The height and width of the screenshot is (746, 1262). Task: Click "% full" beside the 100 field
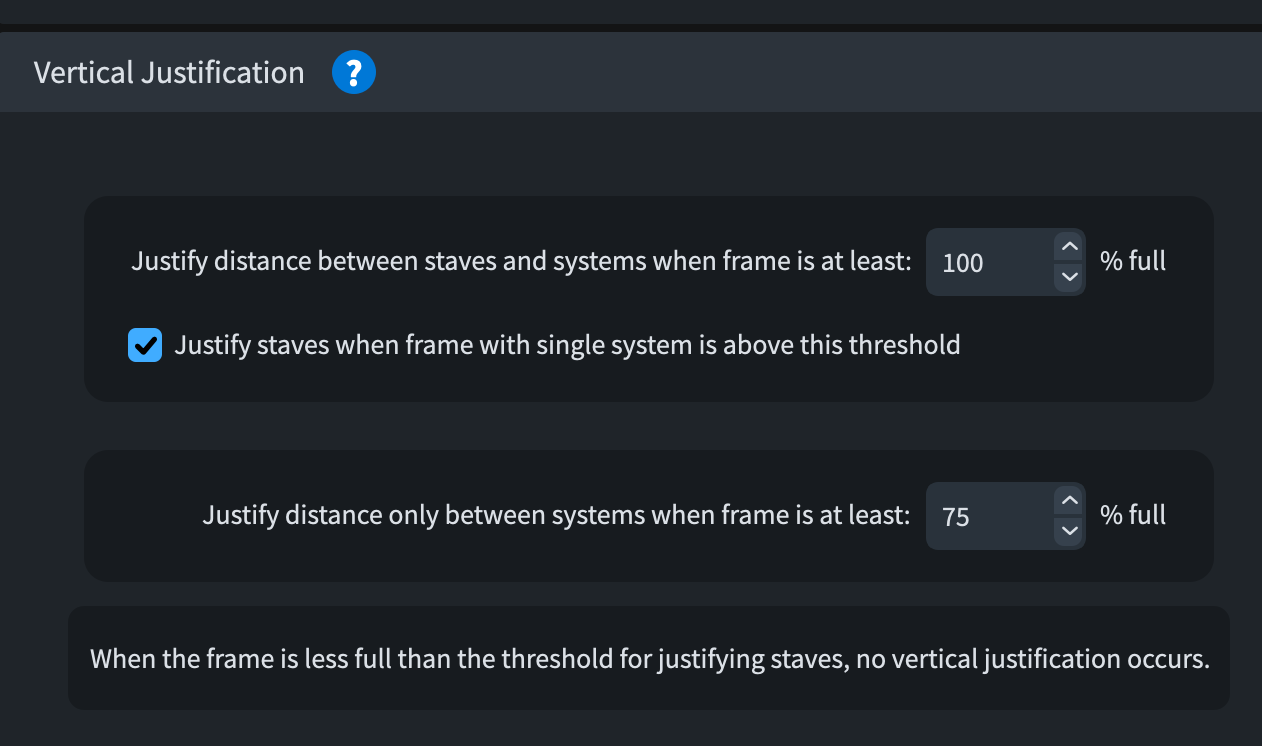click(1133, 262)
